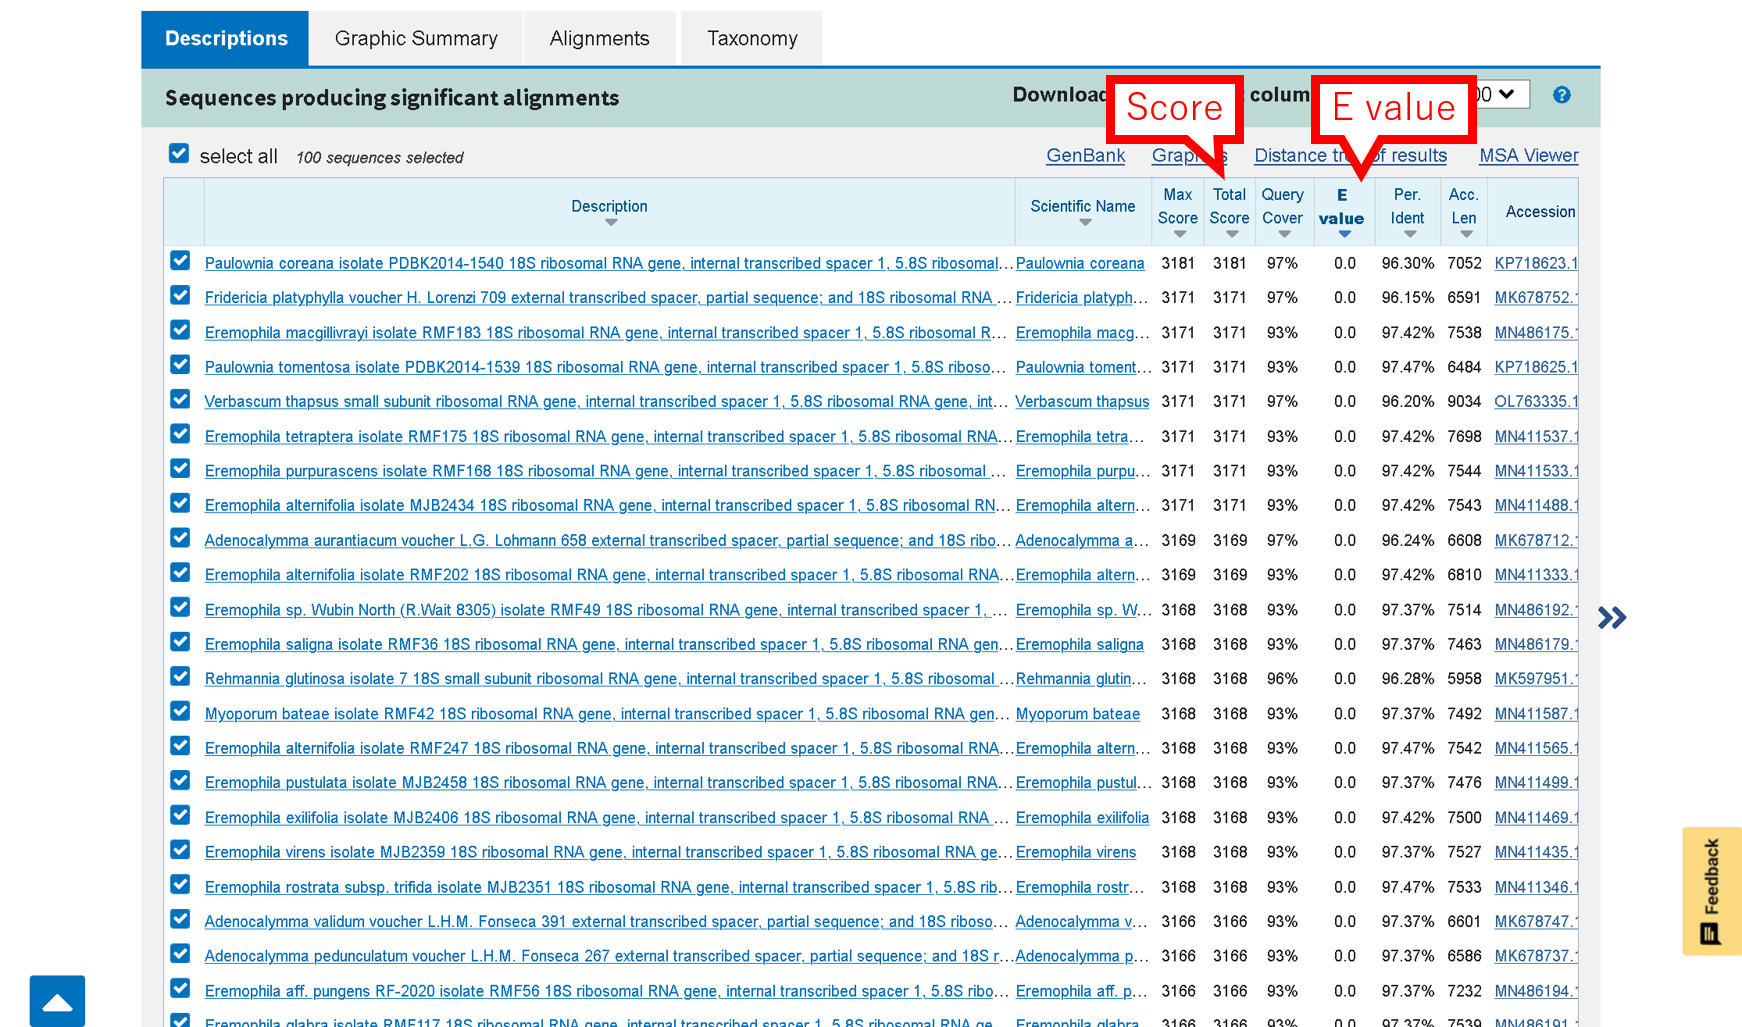
Task: Uncheck the Rehmannia glutinosa row checkbox
Action: point(180,677)
